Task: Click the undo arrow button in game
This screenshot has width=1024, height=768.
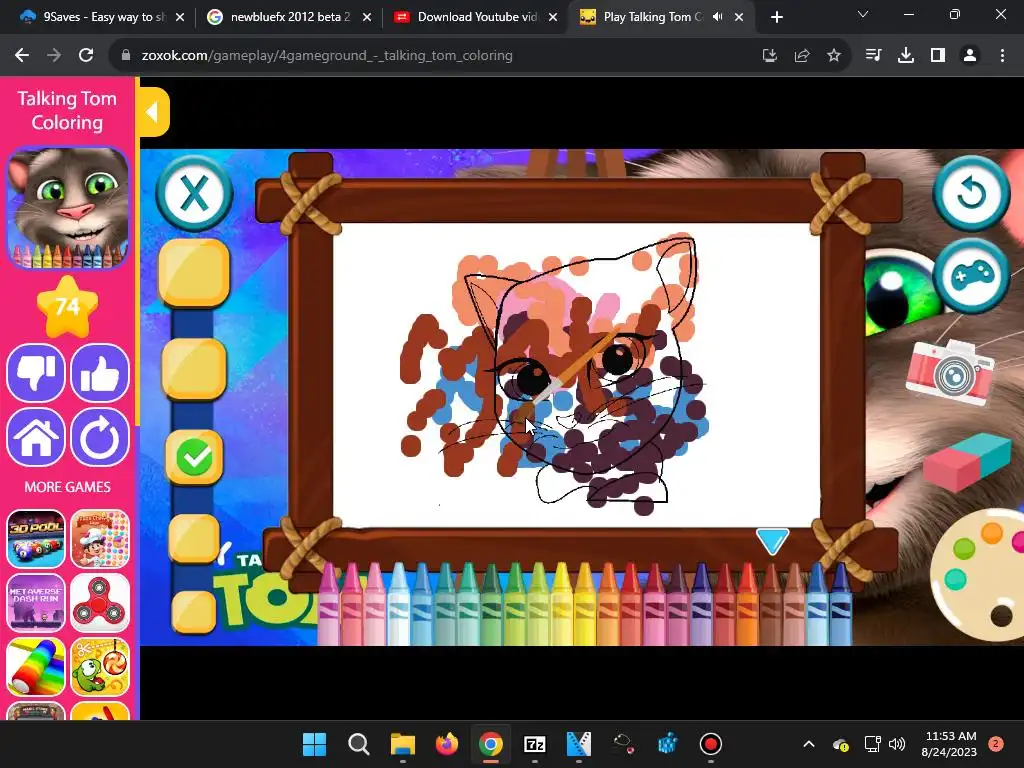Action: (x=971, y=193)
